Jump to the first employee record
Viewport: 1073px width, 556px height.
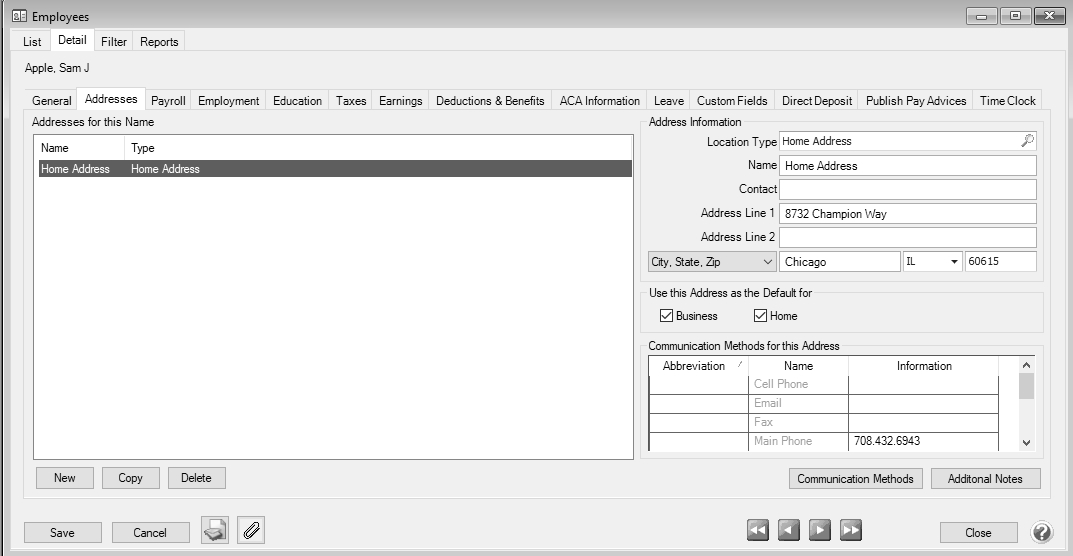click(x=758, y=531)
